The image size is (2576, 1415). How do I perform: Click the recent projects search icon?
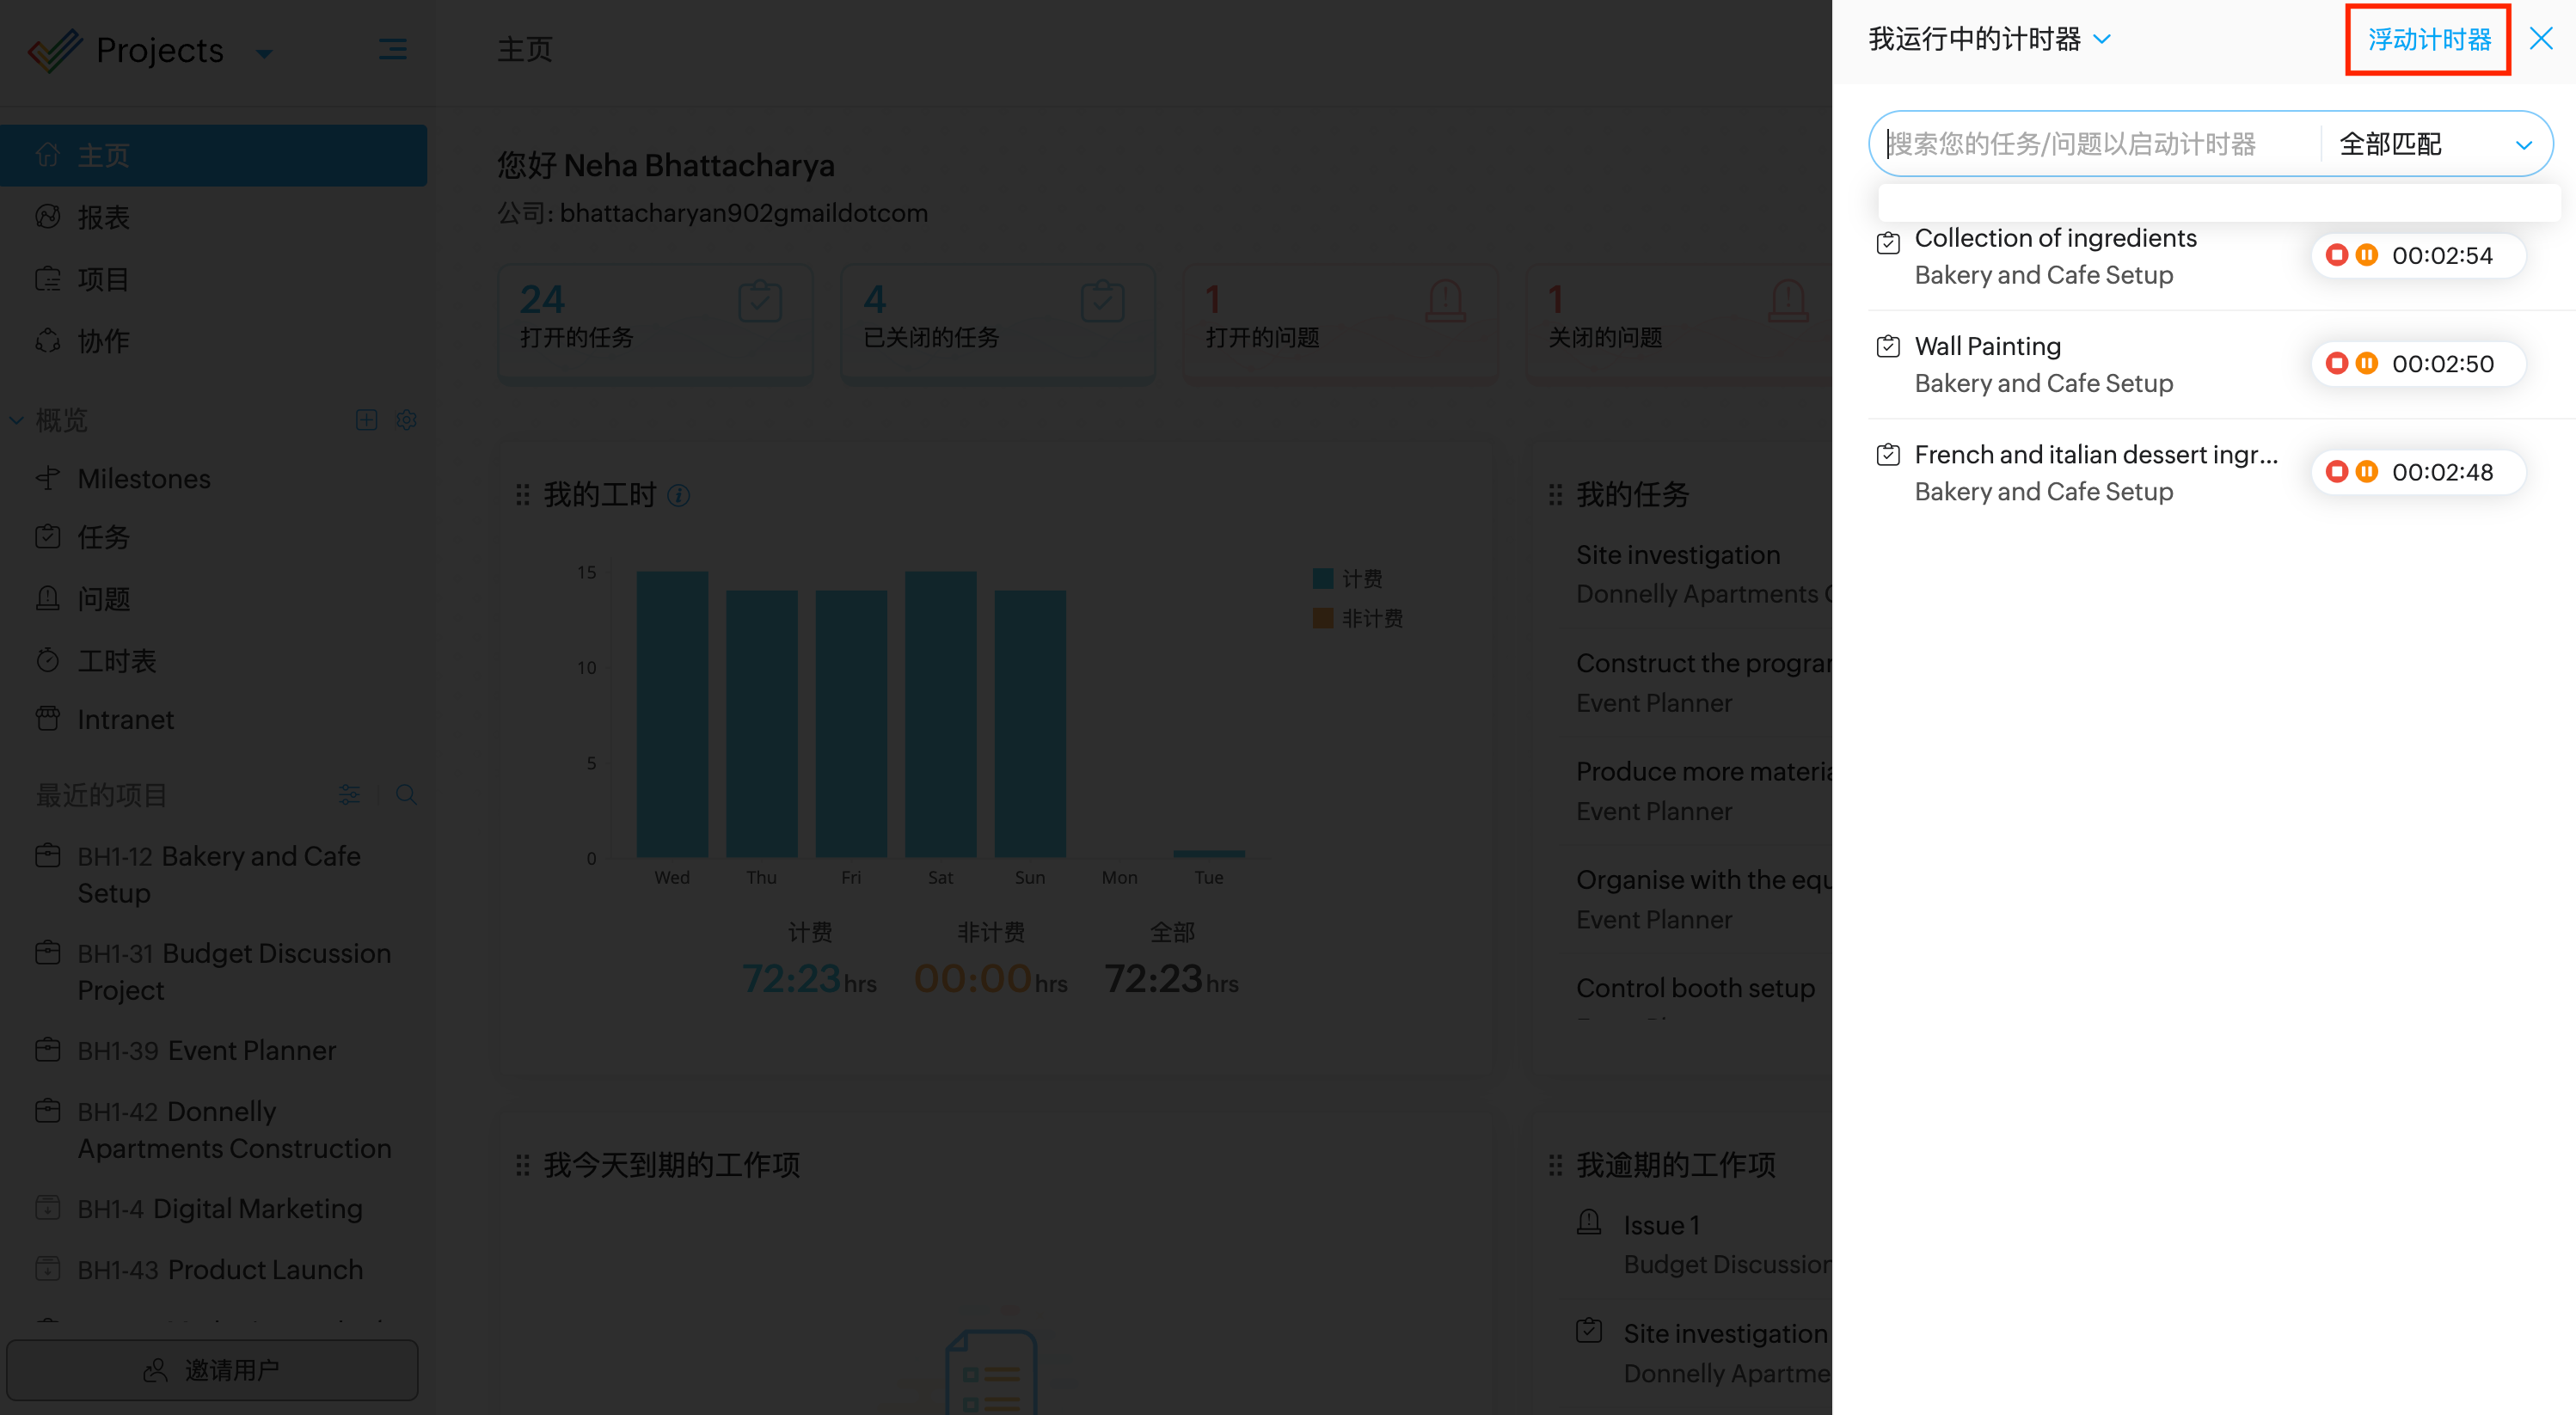(x=405, y=795)
